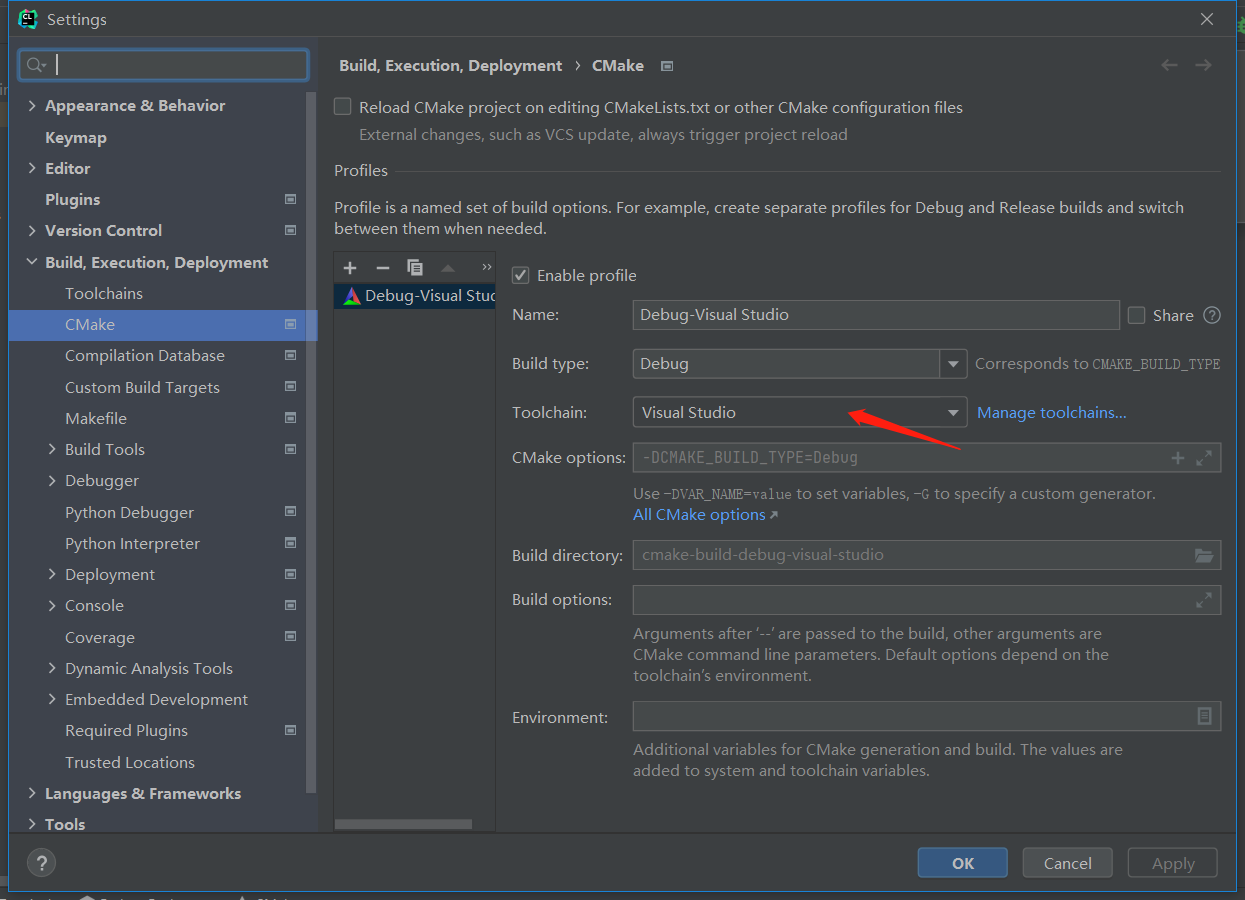
Task: Toggle the Enable profile checkbox
Action: [x=521, y=275]
